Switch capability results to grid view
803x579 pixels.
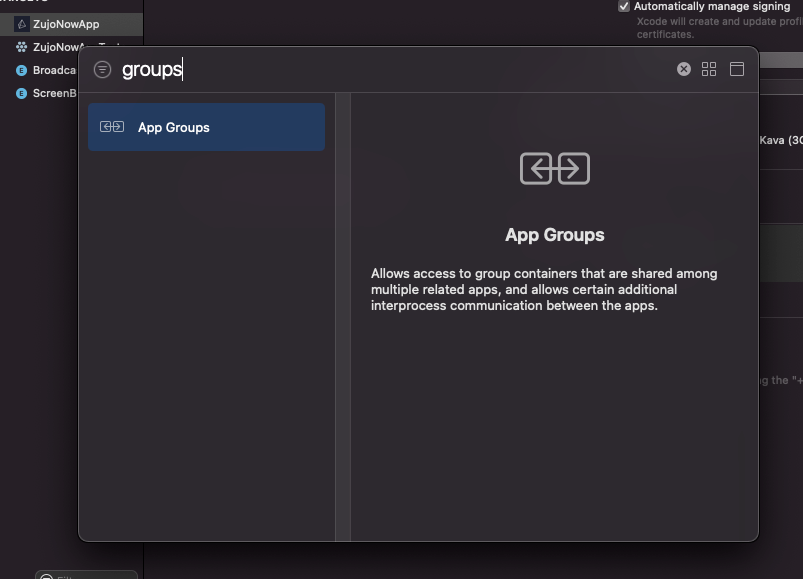click(709, 69)
